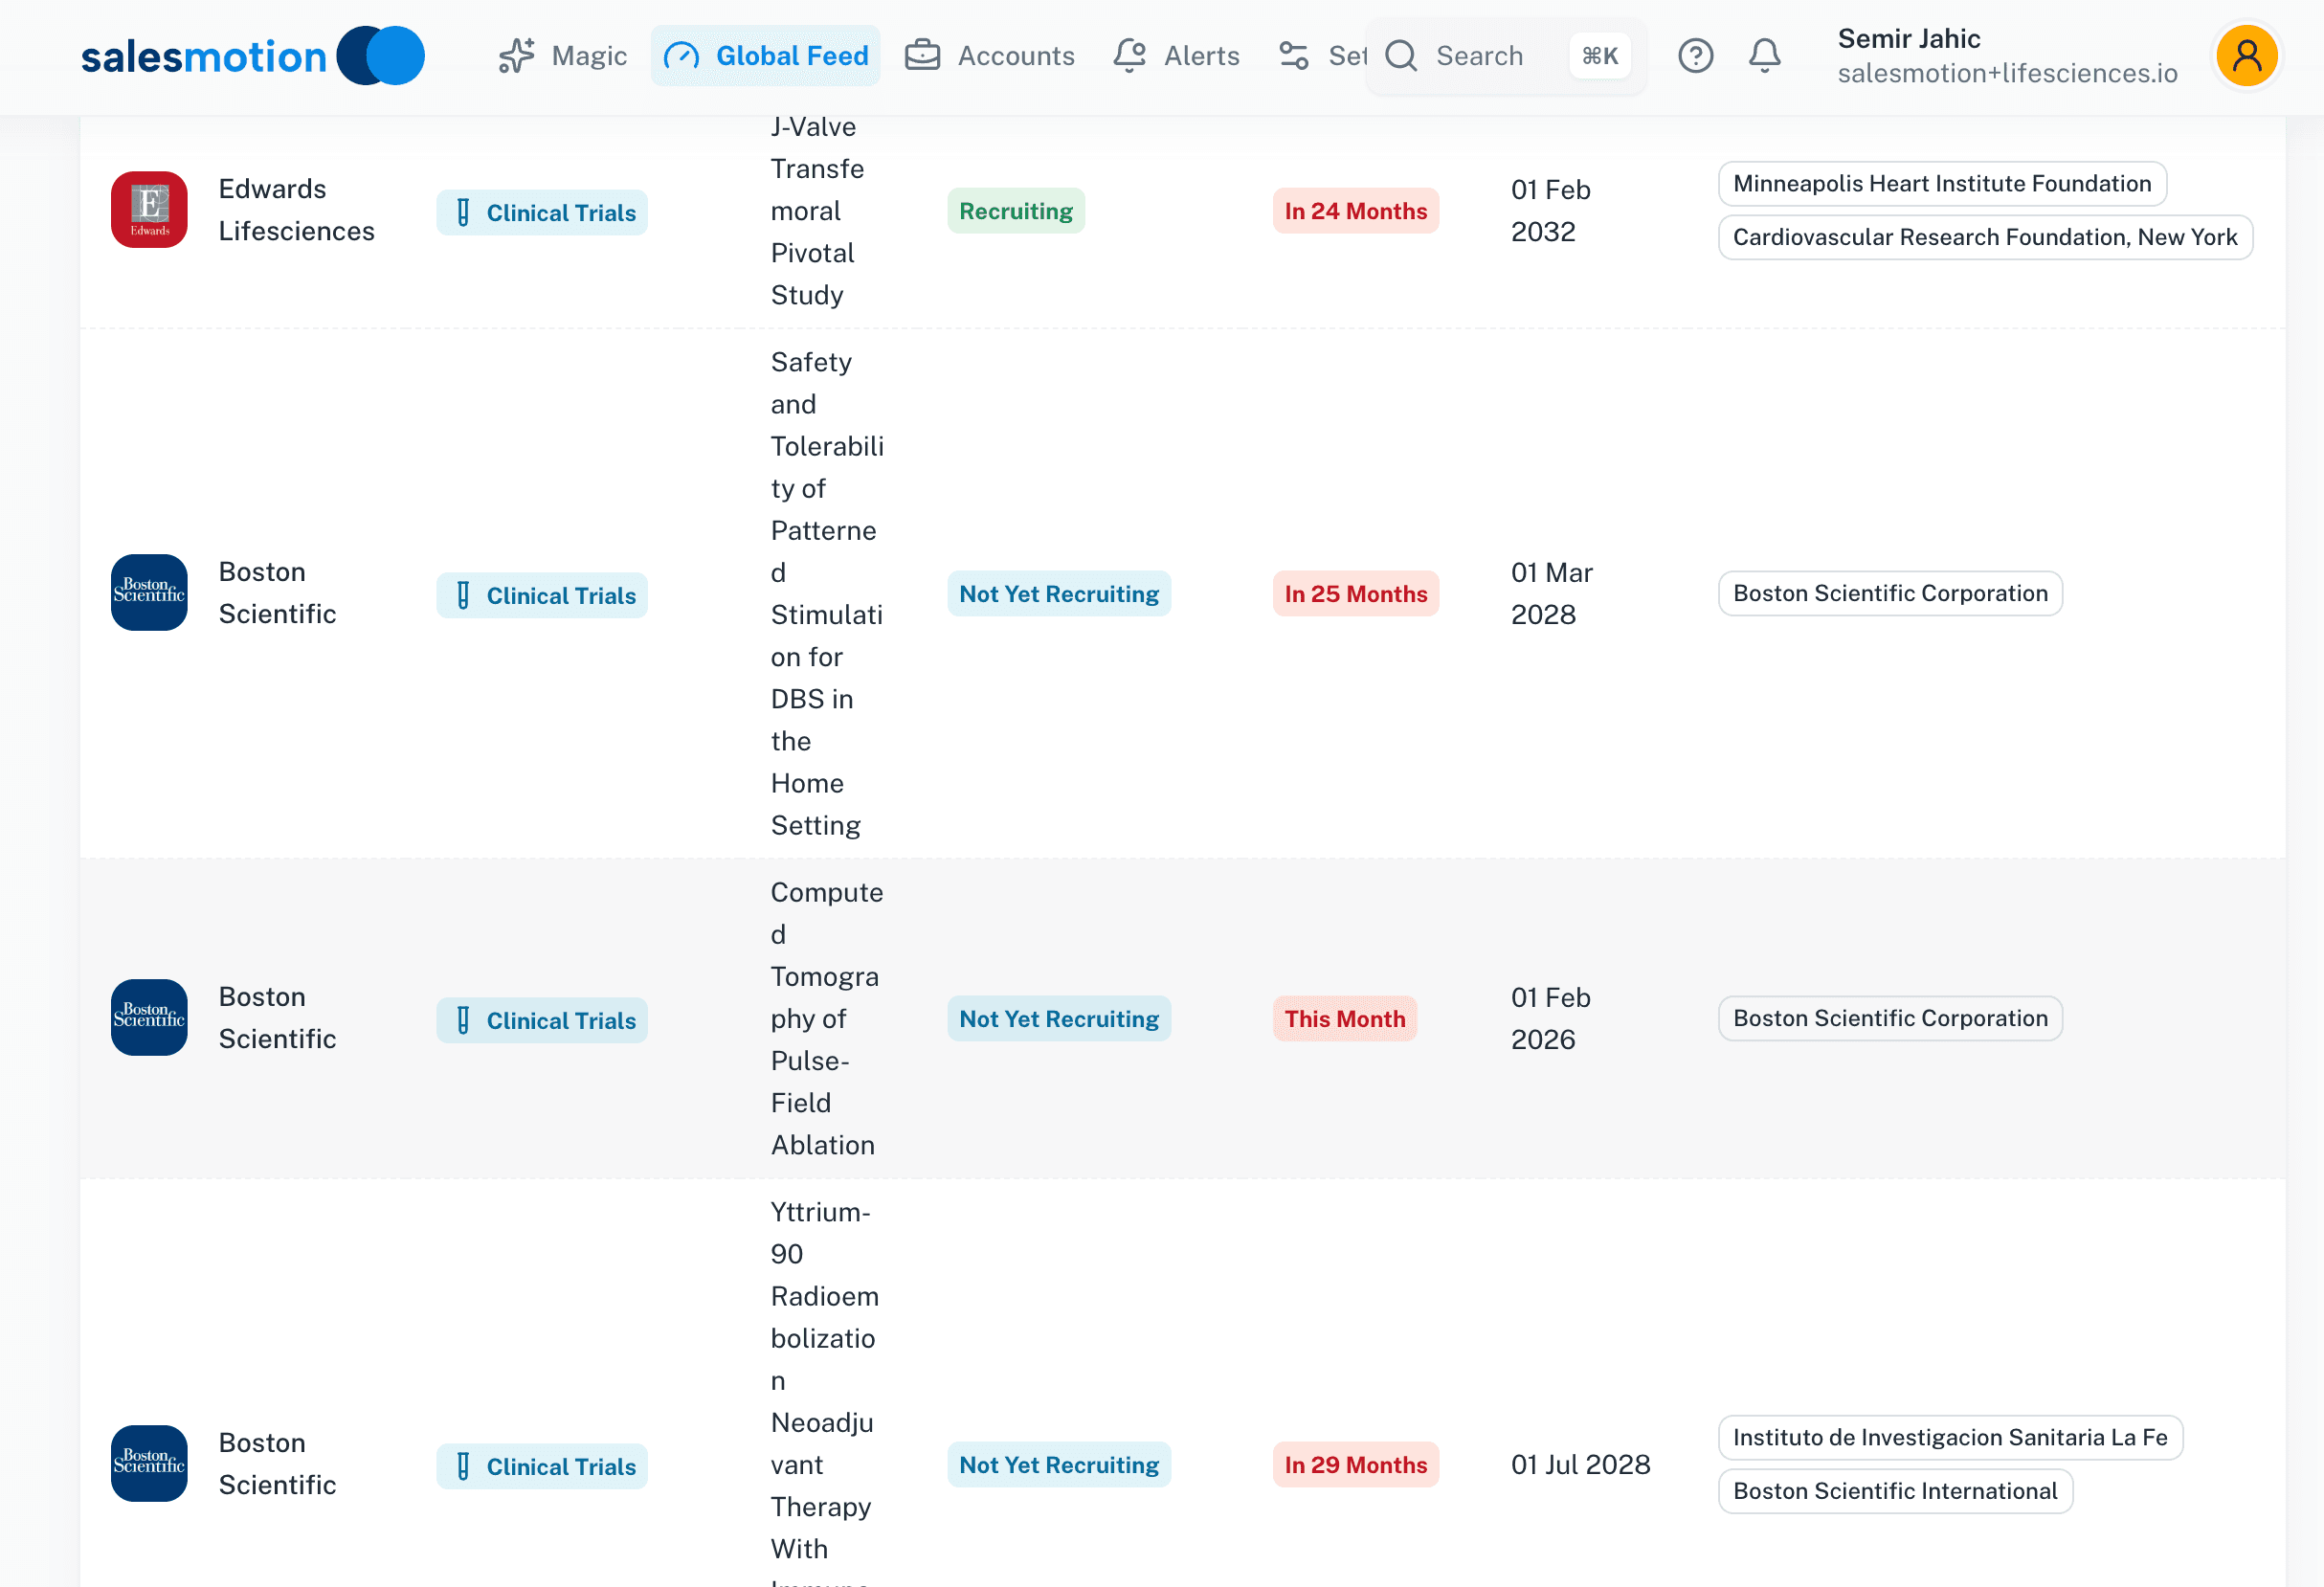Open the Magic tab label

[589, 56]
